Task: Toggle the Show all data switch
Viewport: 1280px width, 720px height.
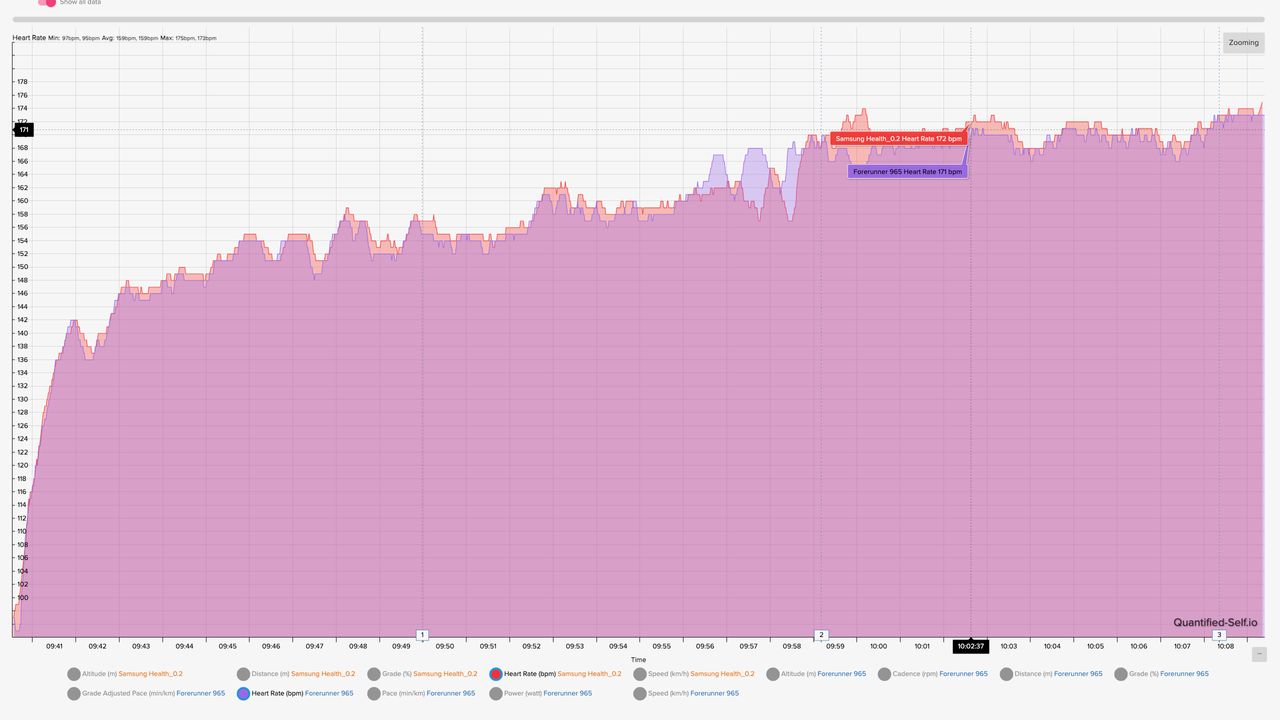Action: coord(46,3)
